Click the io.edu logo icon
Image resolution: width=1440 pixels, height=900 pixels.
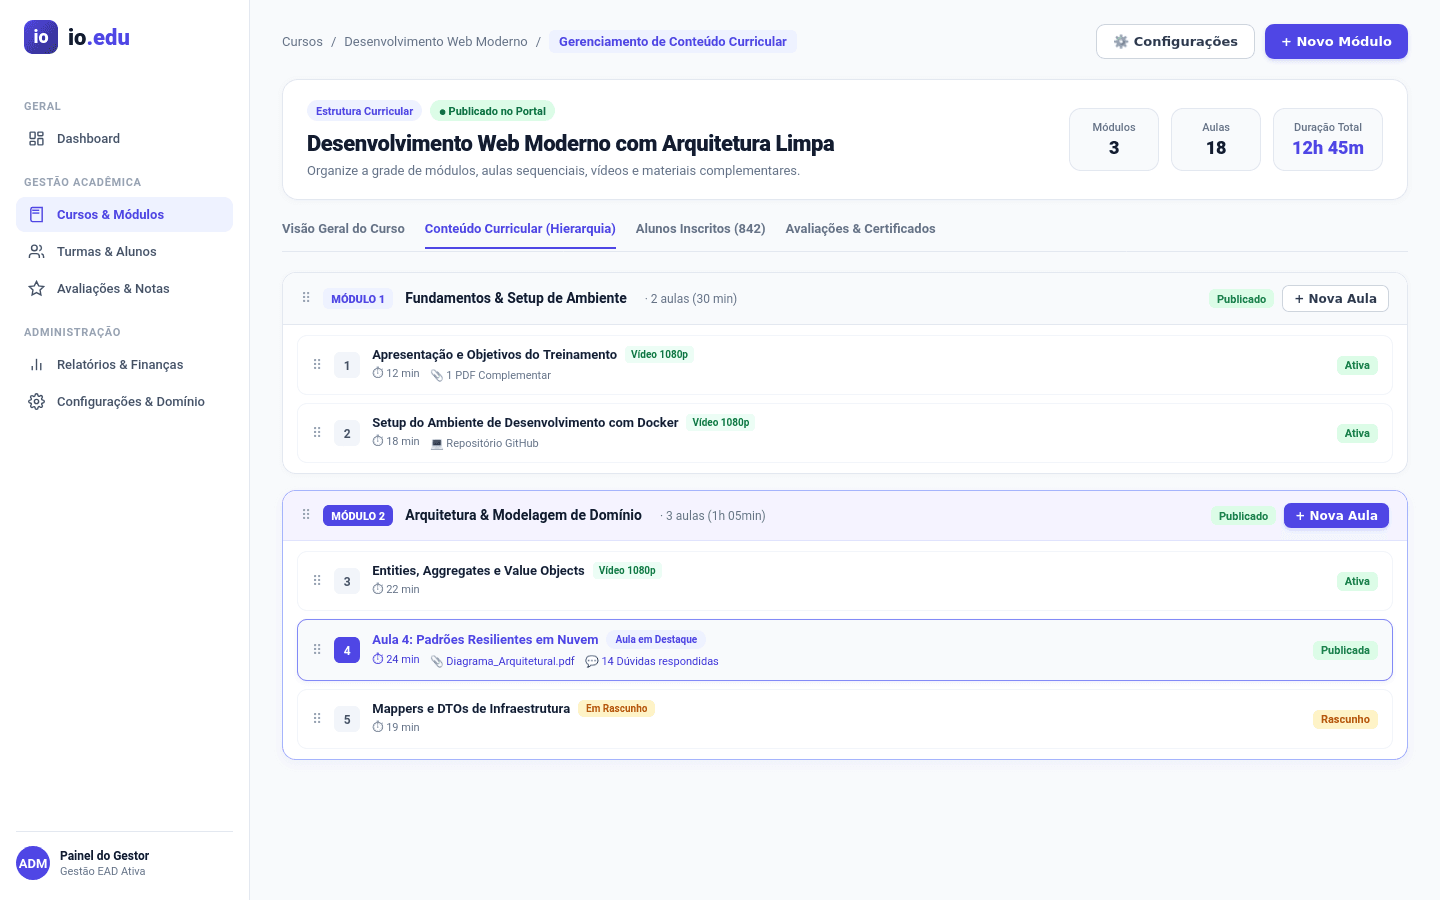[x=41, y=37]
